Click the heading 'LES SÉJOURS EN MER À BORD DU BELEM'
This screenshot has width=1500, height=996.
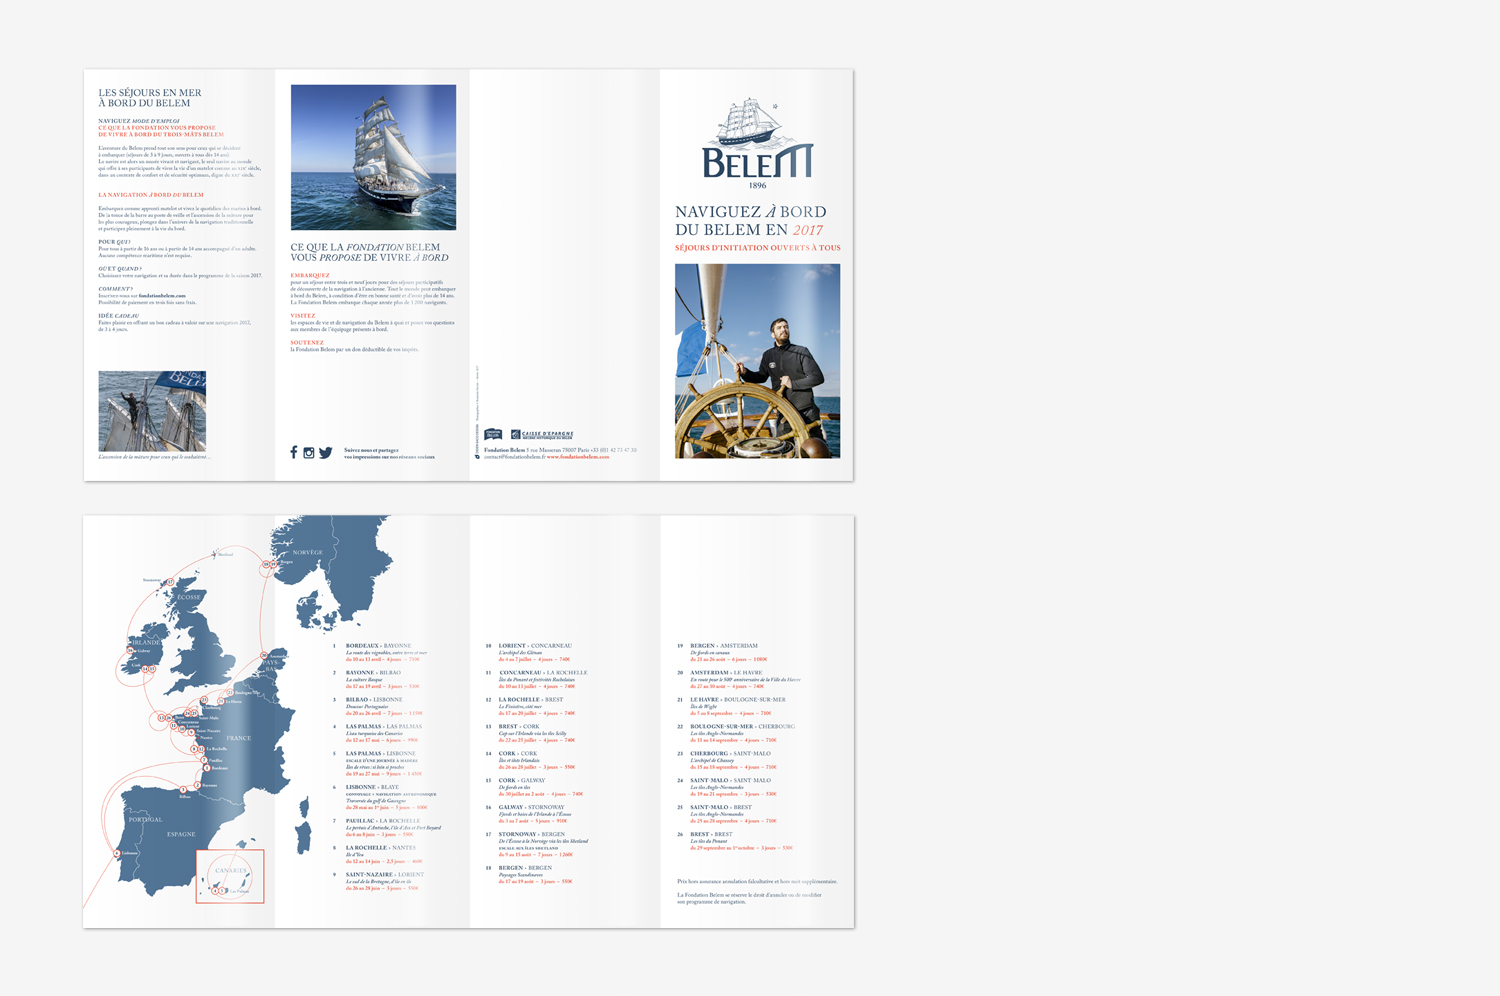point(150,98)
